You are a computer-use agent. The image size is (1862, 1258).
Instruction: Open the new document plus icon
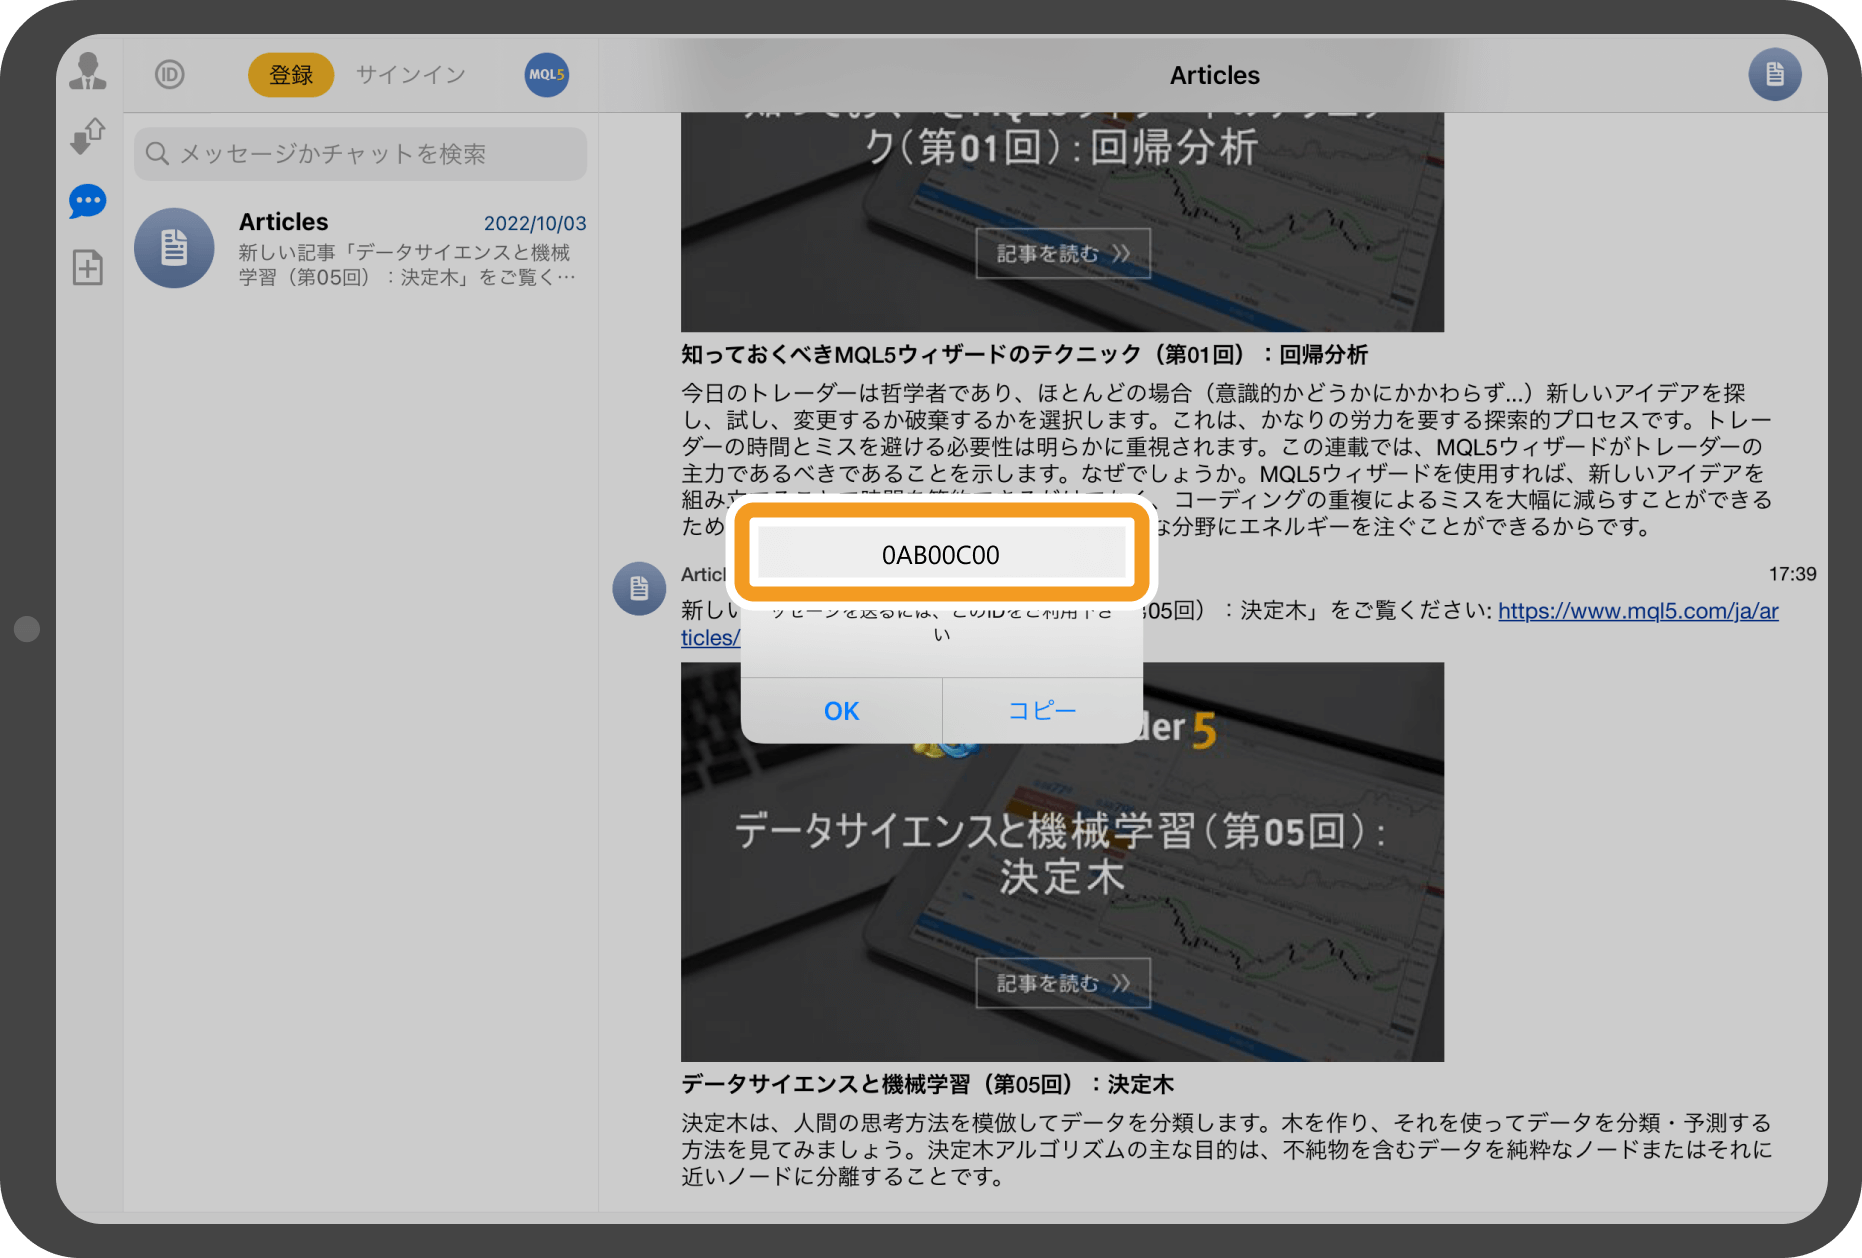(88, 267)
